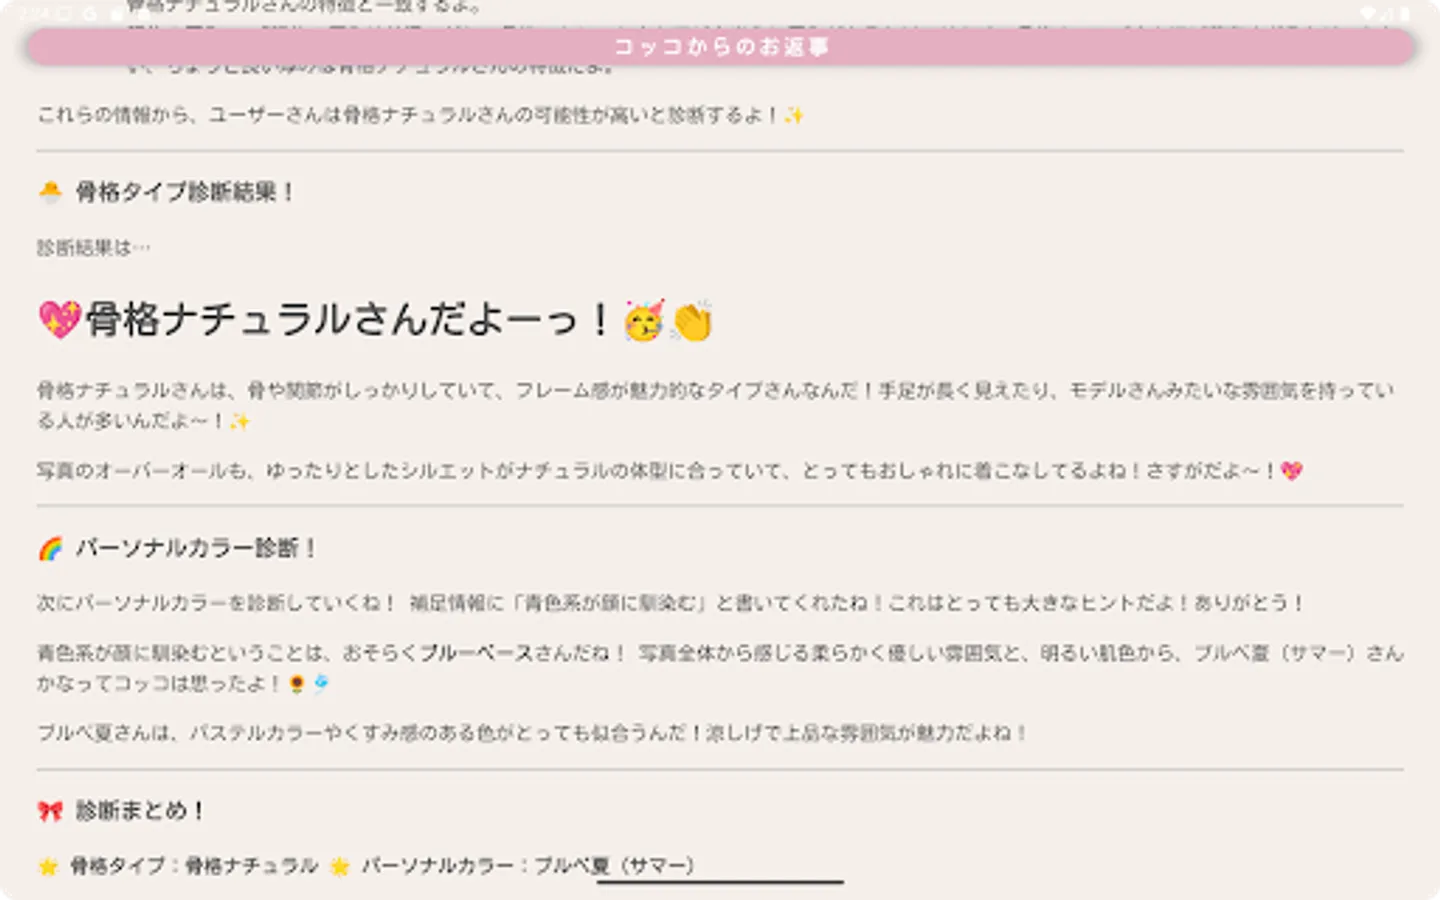The width and height of the screenshot is (1440, 900).
Task: Tap the clapping hands emoji in the big heading
Action: click(x=694, y=319)
